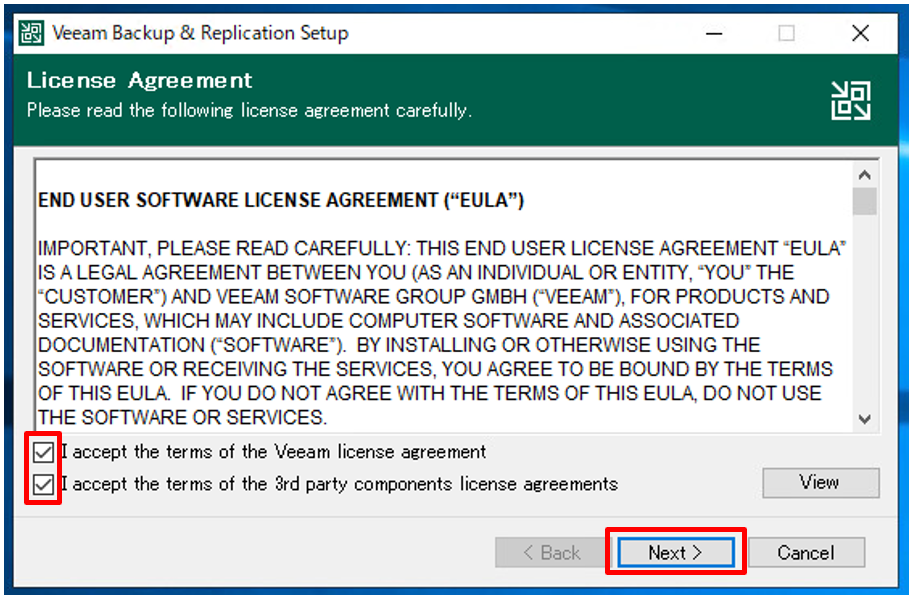915x601 pixels.
Task: Click the "IMPORTANT, PLEASE READ CAREFULLY" paragraph line
Action: (x=442, y=249)
